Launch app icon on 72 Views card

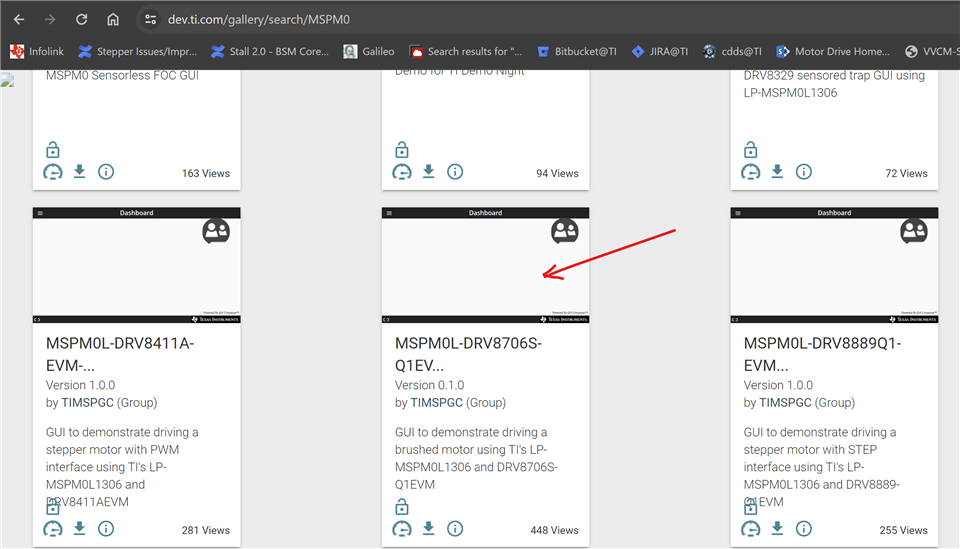coord(751,172)
